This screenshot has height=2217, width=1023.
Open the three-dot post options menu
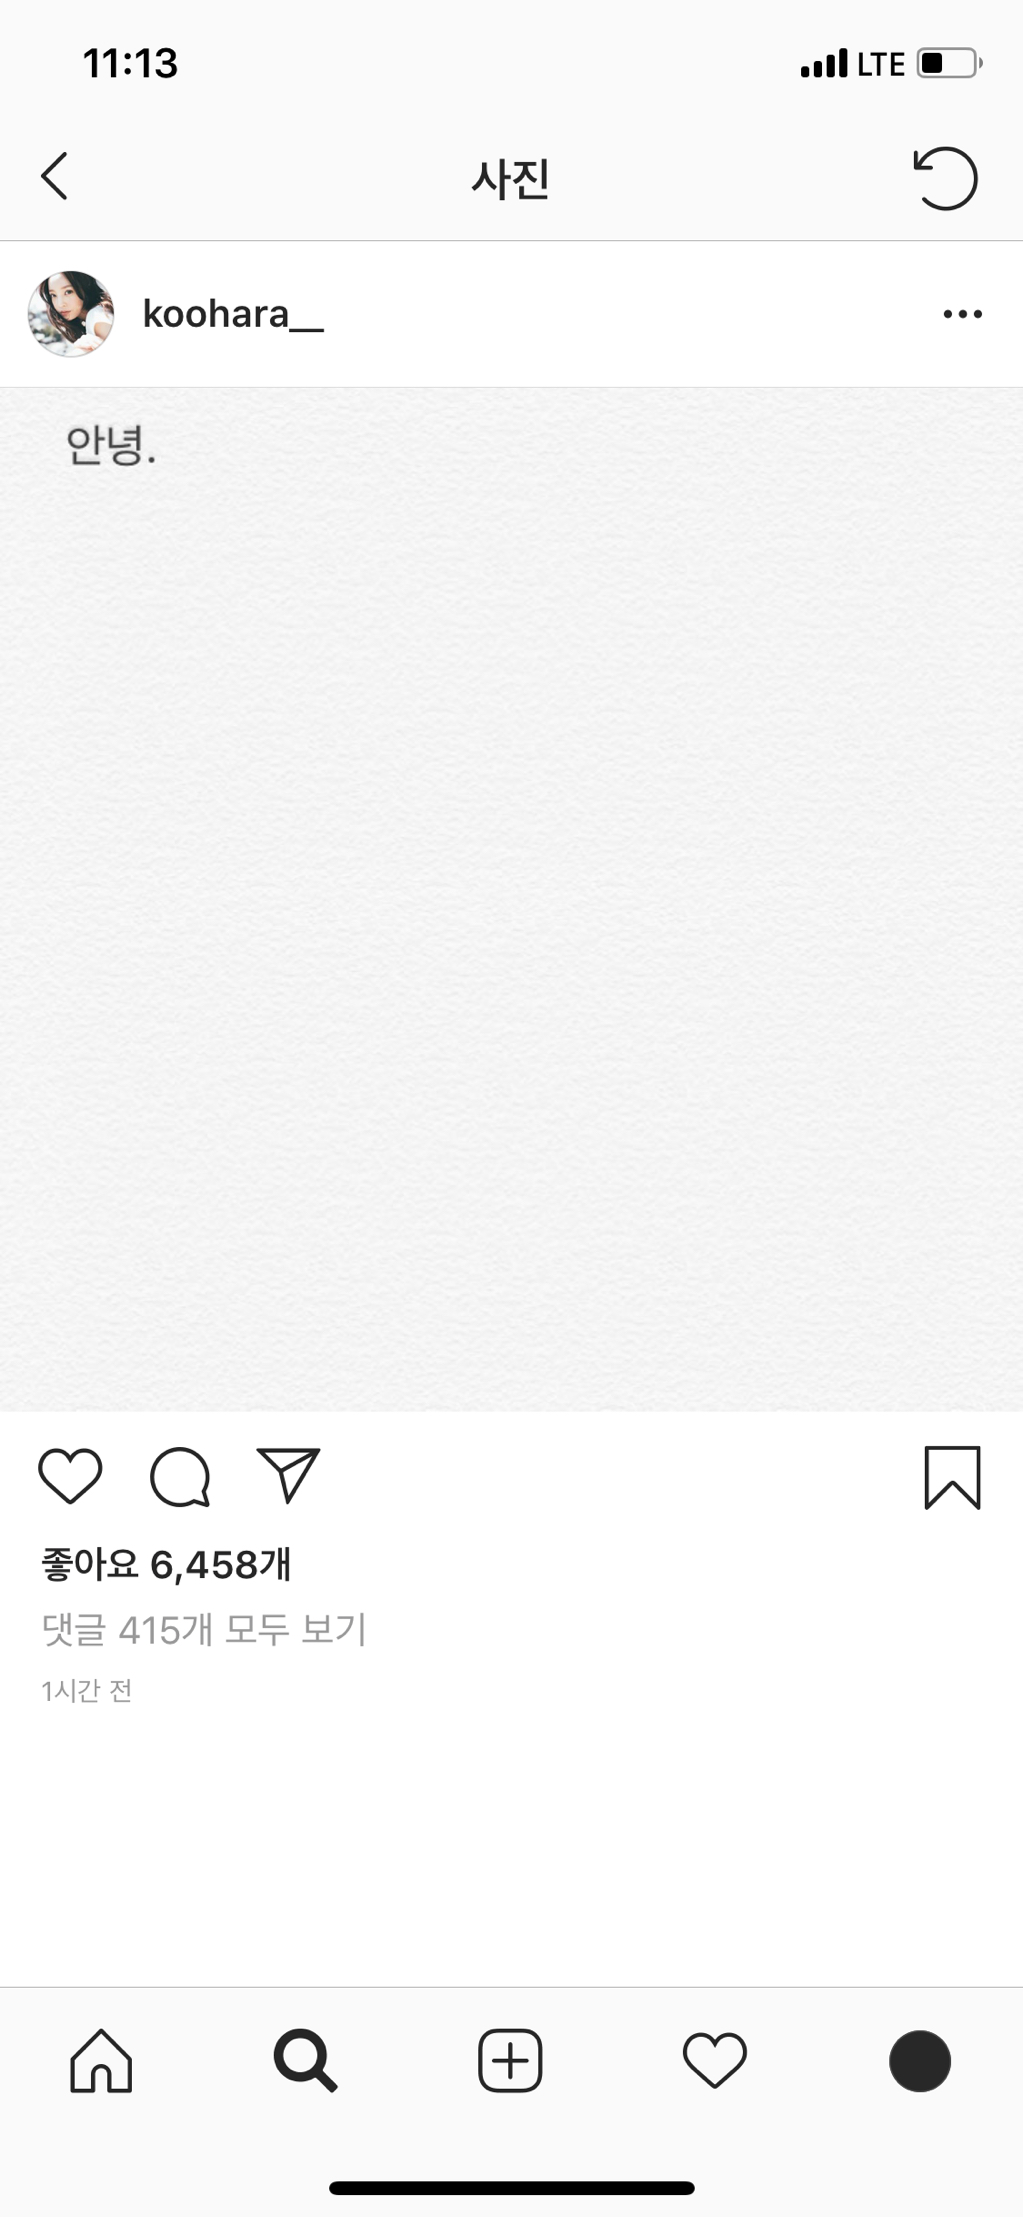point(962,314)
